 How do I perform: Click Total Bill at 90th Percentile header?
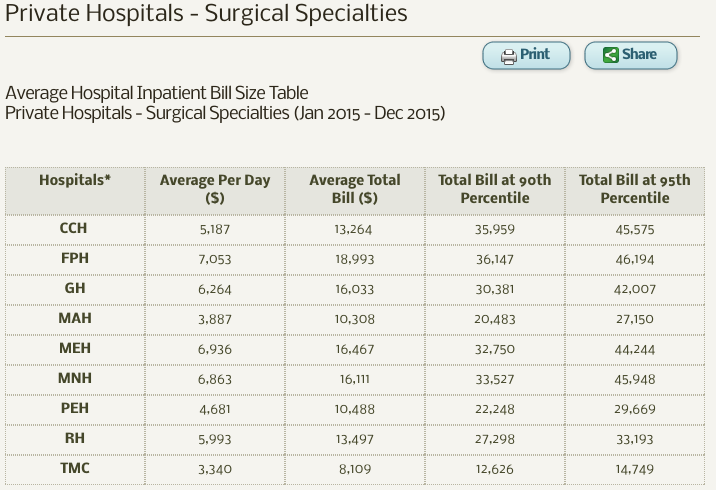pos(494,189)
